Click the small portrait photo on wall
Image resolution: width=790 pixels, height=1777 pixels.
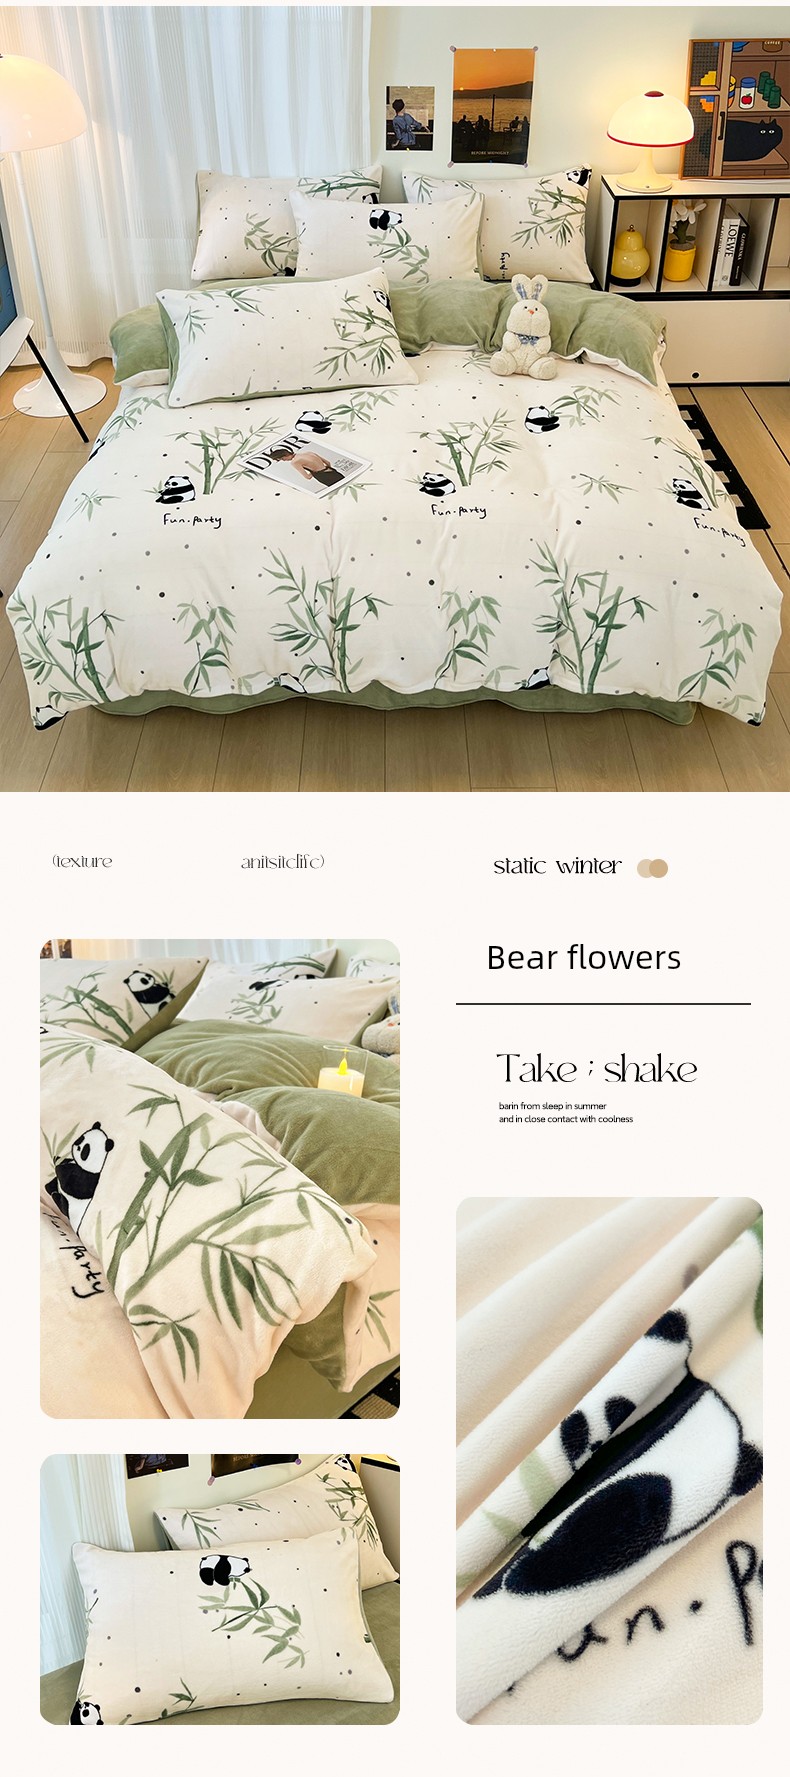click(410, 118)
